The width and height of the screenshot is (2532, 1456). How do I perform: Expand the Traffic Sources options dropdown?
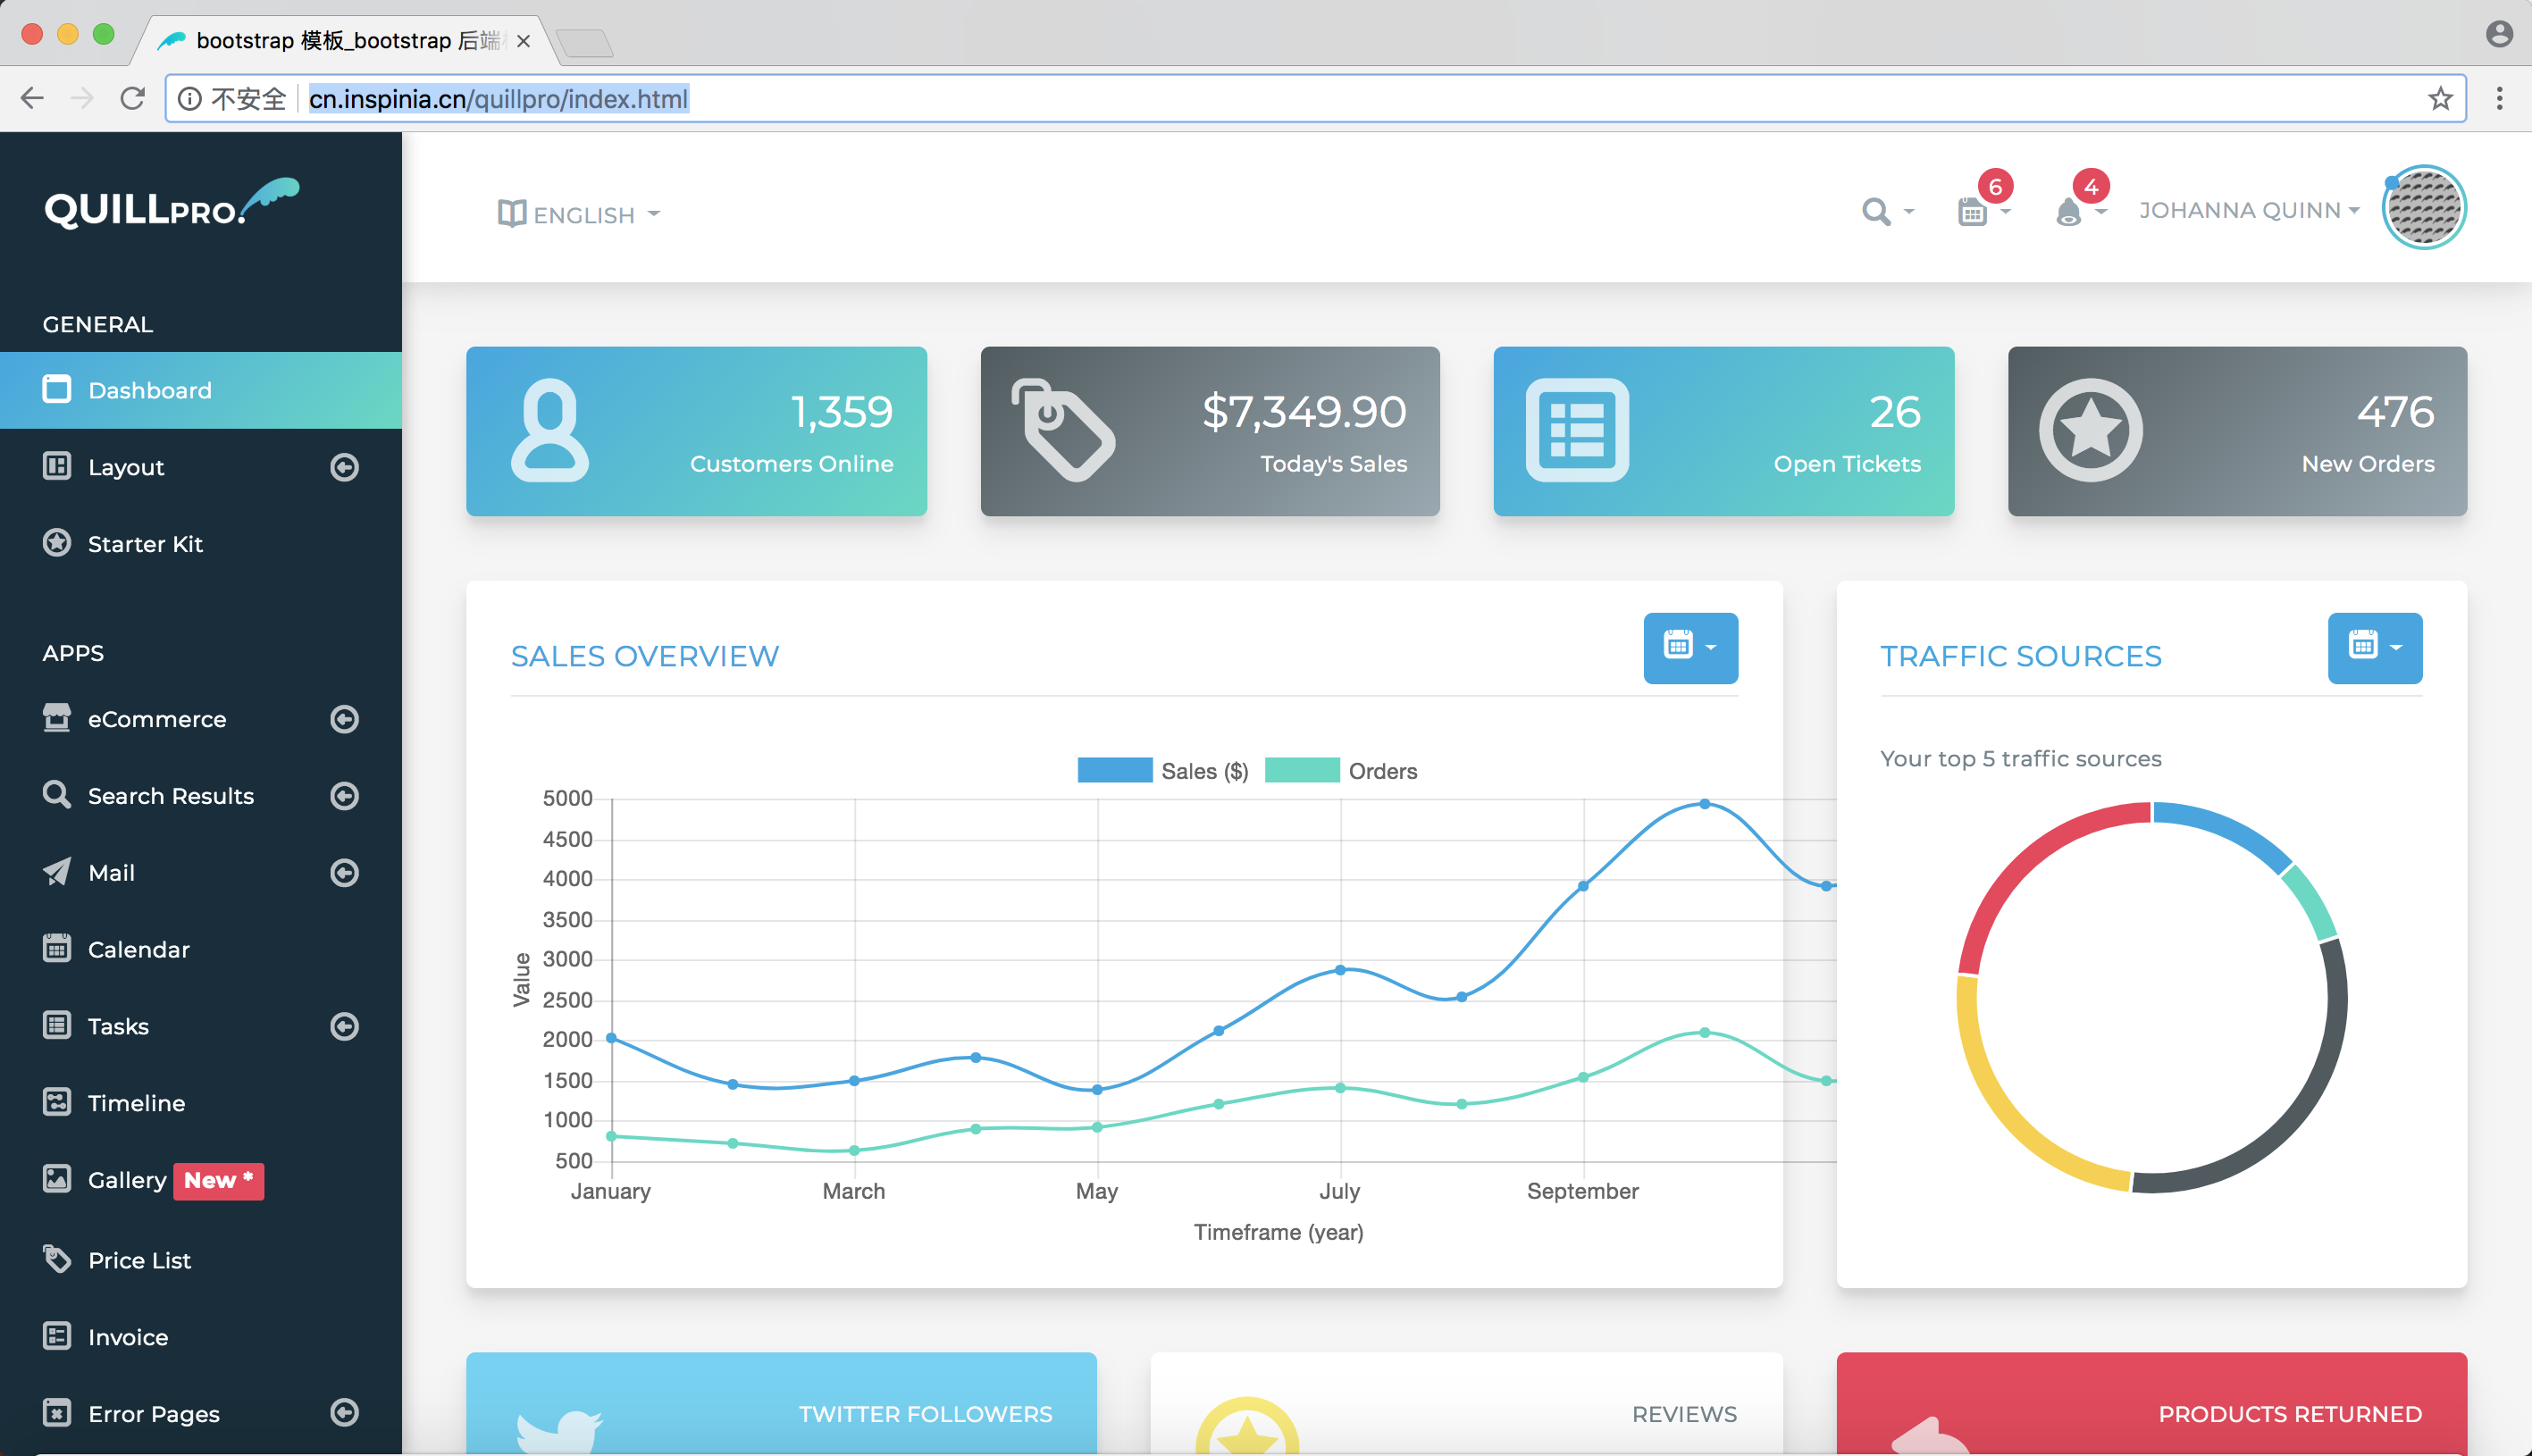(x=2374, y=647)
